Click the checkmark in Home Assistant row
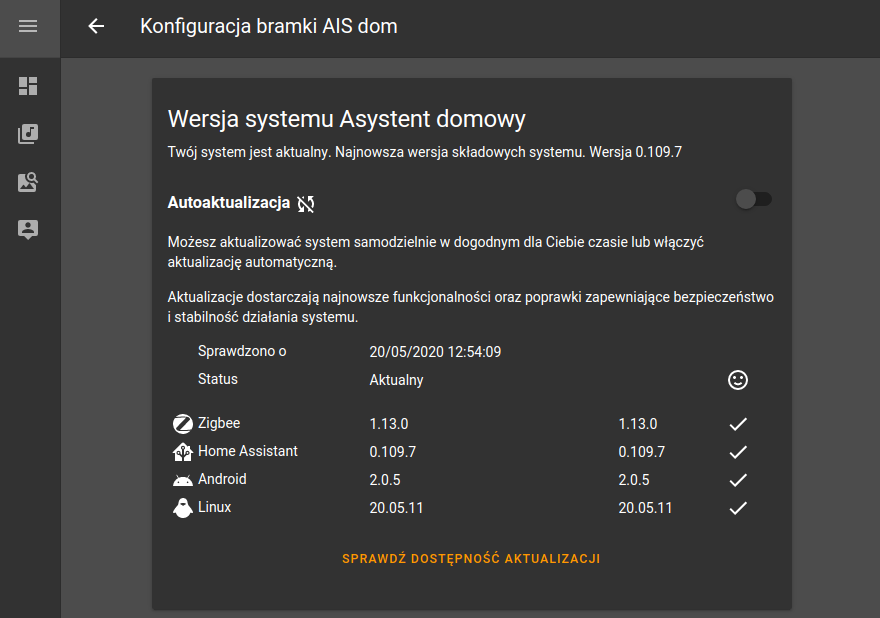 pyautogui.click(x=738, y=452)
